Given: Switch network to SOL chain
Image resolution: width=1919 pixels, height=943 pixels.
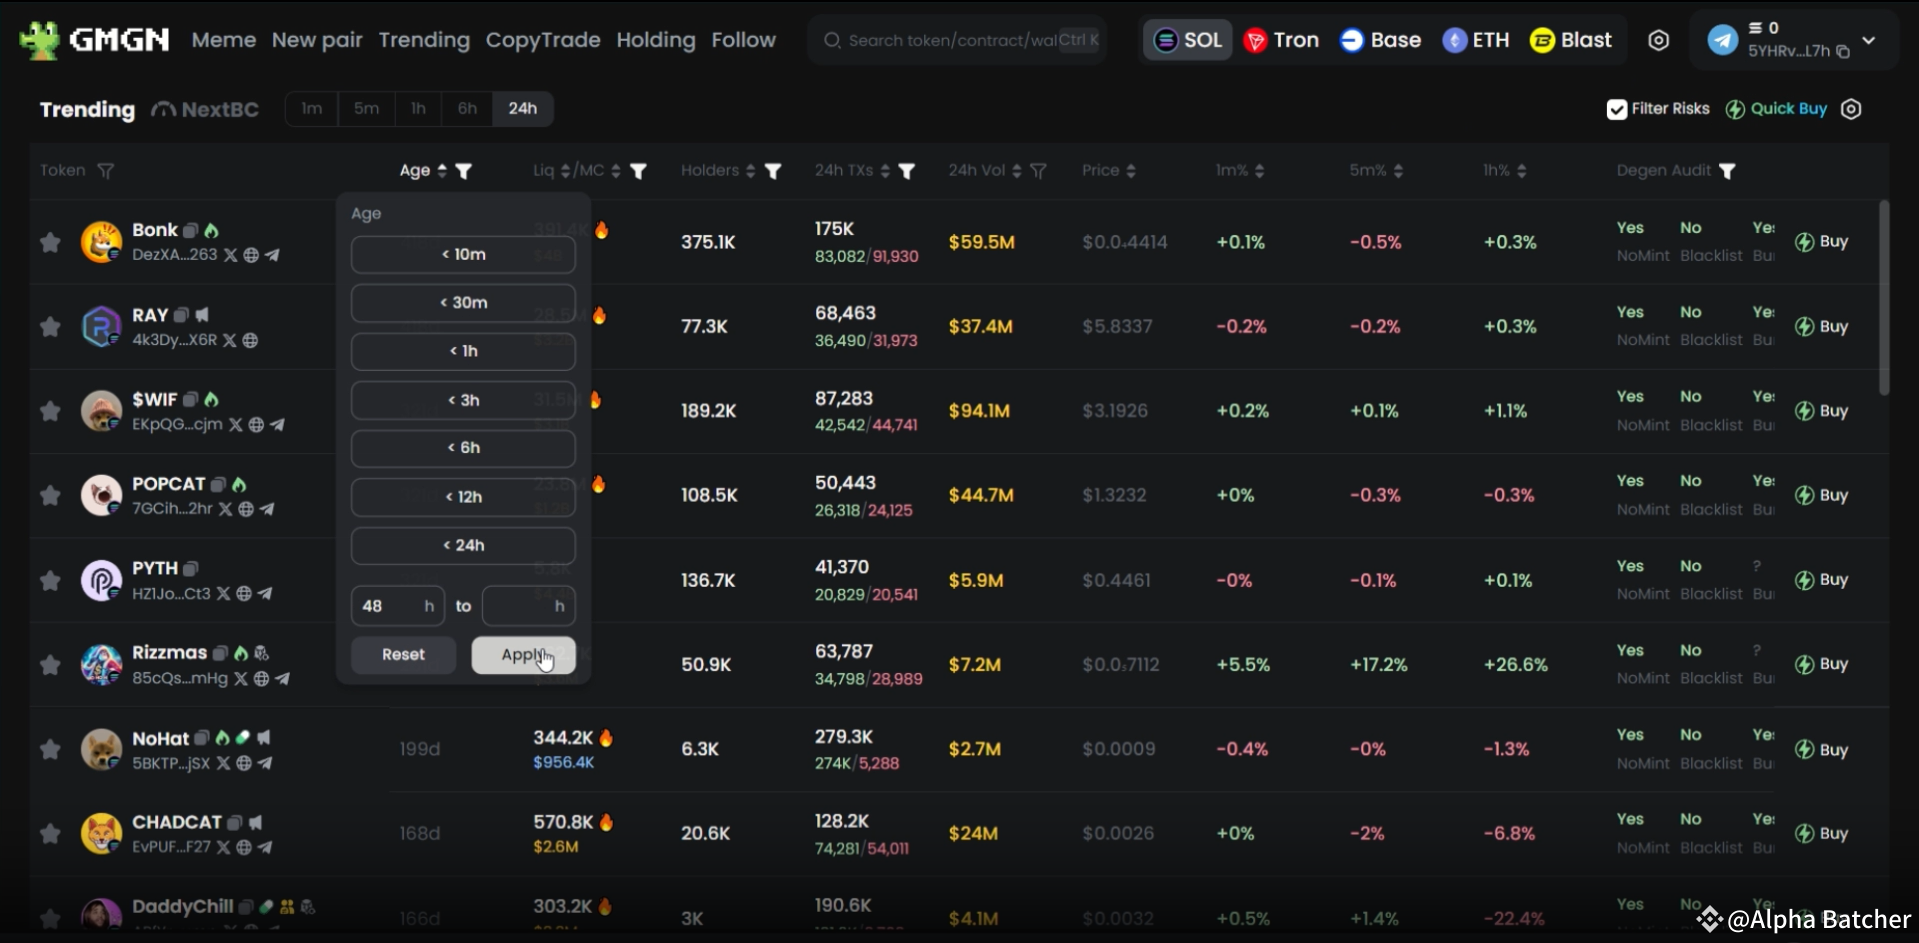Looking at the screenshot, I should 1188,40.
